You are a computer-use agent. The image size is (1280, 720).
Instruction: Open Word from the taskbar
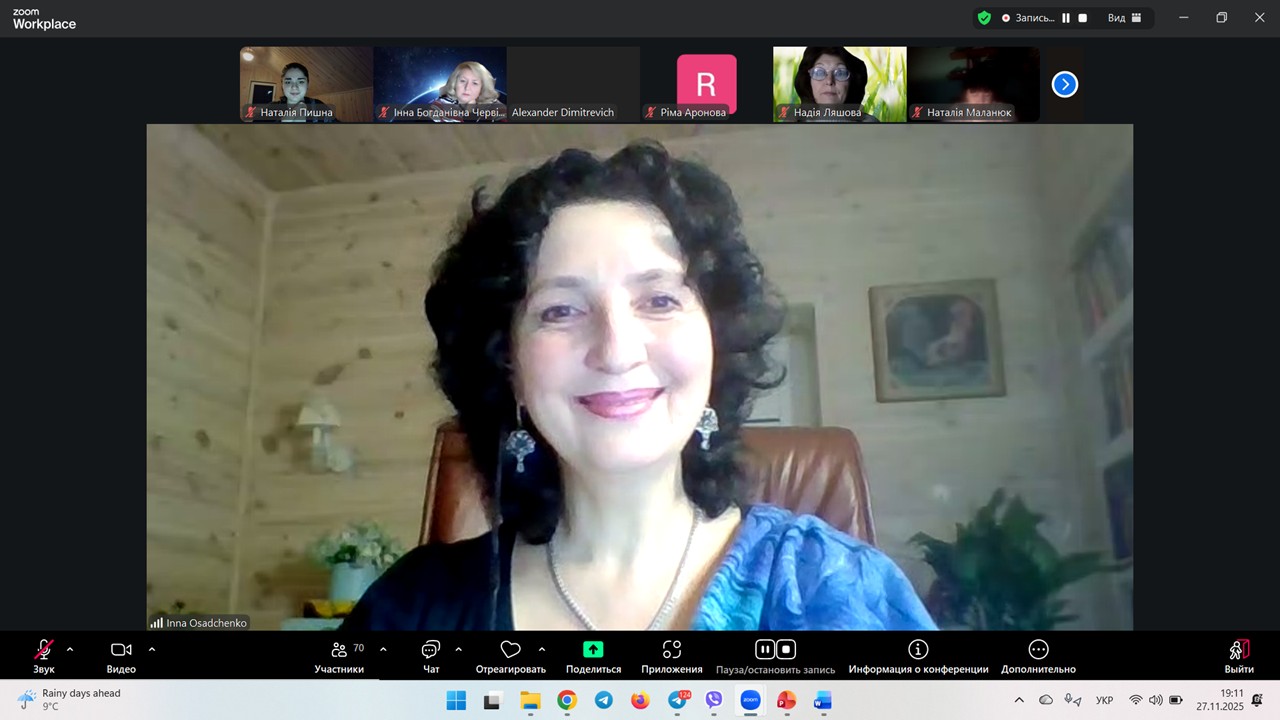[x=822, y=700]
